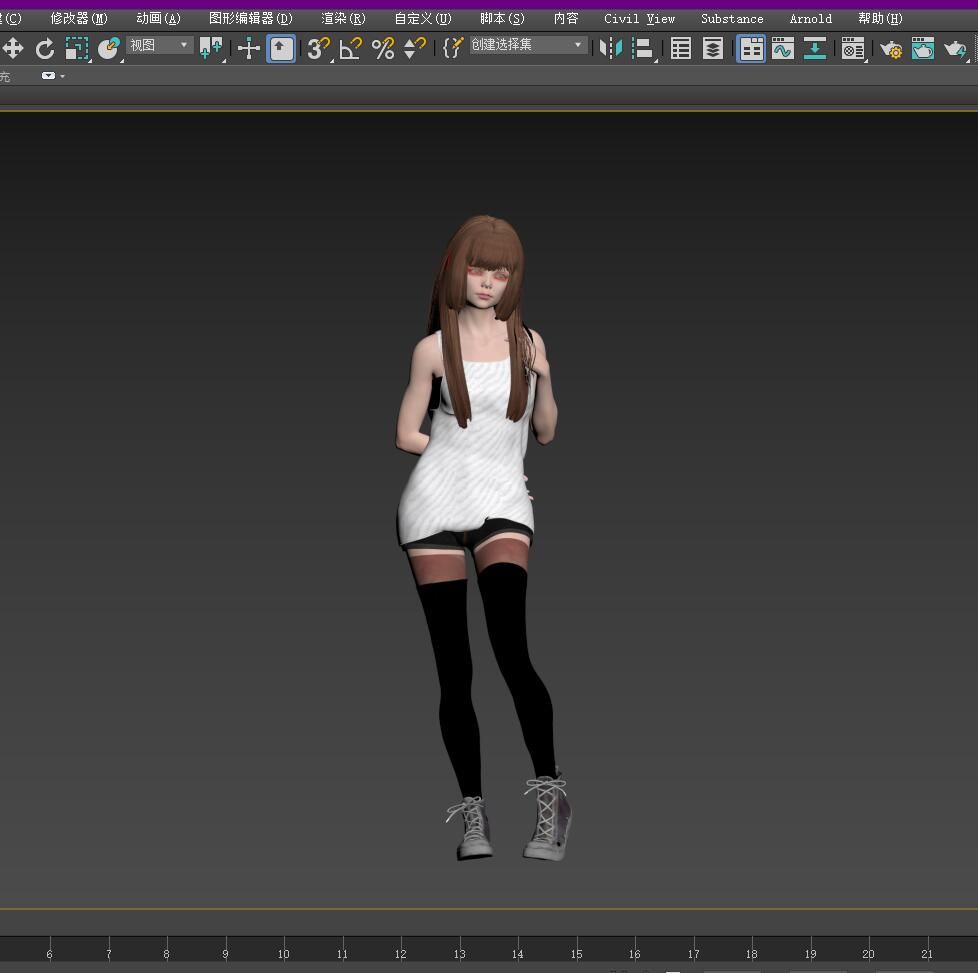978x973 pixels.
Task: Select the Rotate tool
Action: (45, 48)
